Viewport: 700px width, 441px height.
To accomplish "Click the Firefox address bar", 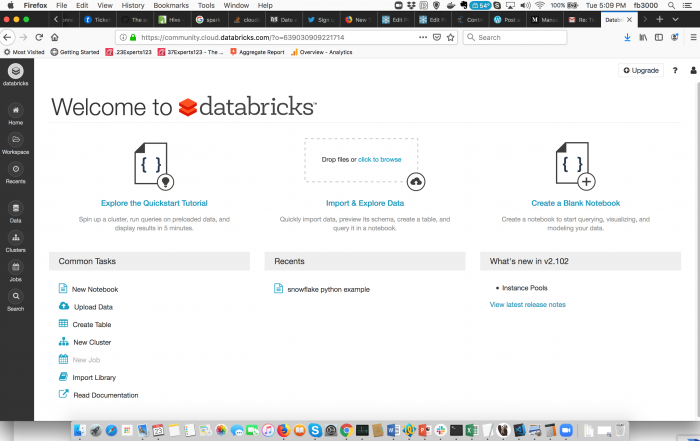I will coord(280,37).
